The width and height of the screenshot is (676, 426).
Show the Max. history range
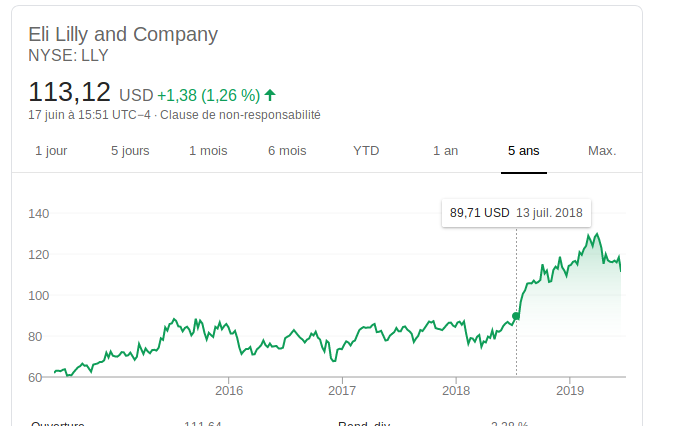coord(602,151)
